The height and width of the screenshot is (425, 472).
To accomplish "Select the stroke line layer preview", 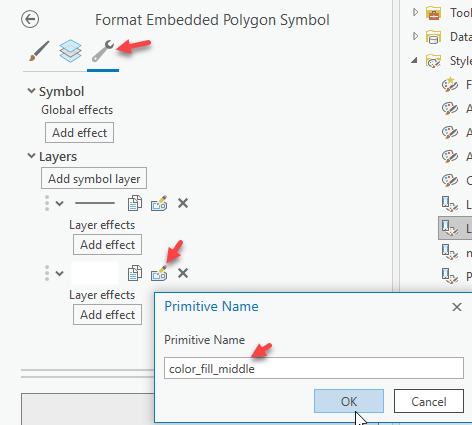I will tap(95, 203).
